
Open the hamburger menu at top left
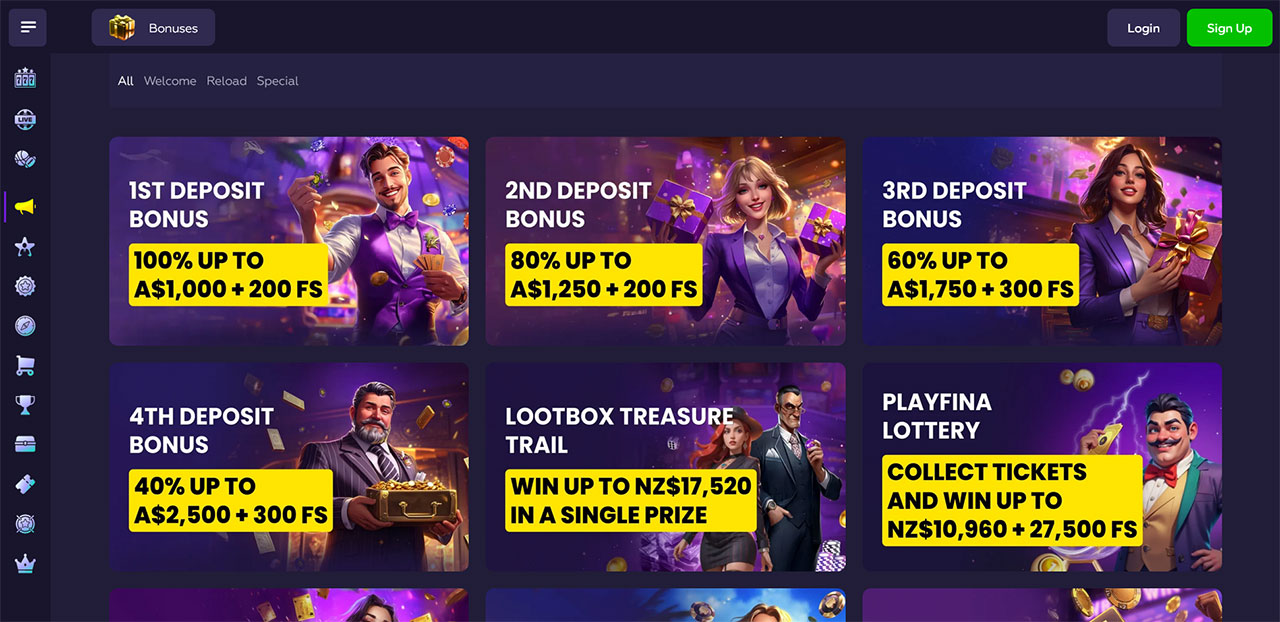click(x=28, y=28)
